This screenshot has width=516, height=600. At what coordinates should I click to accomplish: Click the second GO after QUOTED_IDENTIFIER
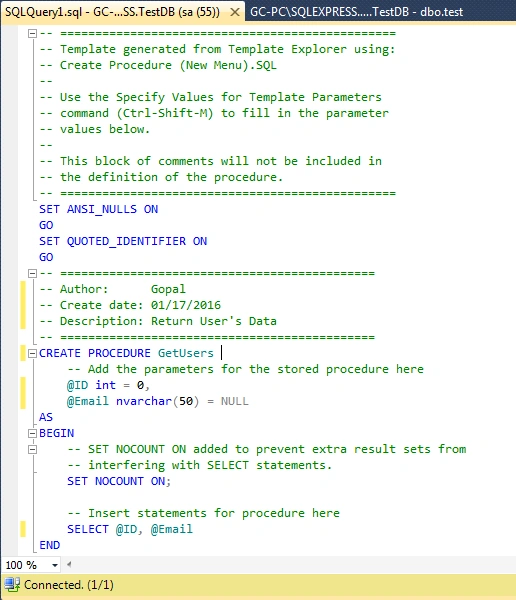point(46,257)
